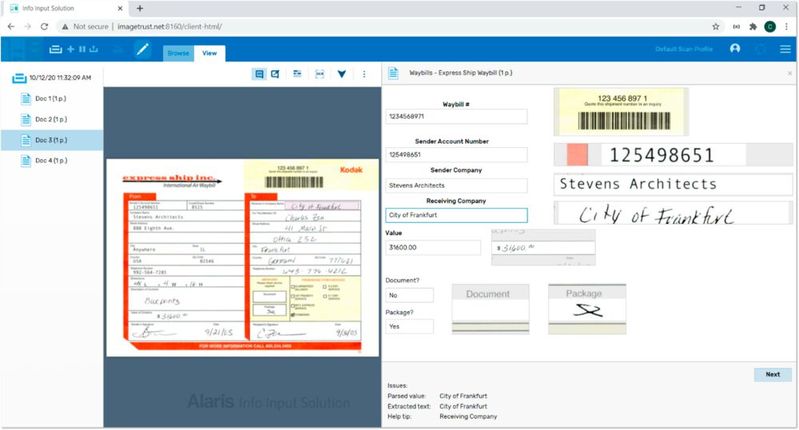Toggle the highlighted view mode icon in viewer toolbar
799x430 pixels.
click(259, 74)
